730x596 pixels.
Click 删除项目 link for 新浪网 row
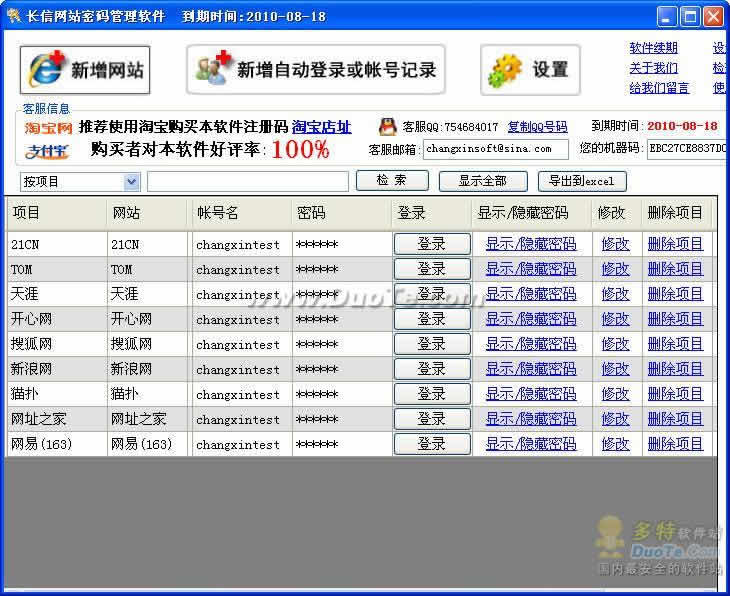click(x=676, y=370)
